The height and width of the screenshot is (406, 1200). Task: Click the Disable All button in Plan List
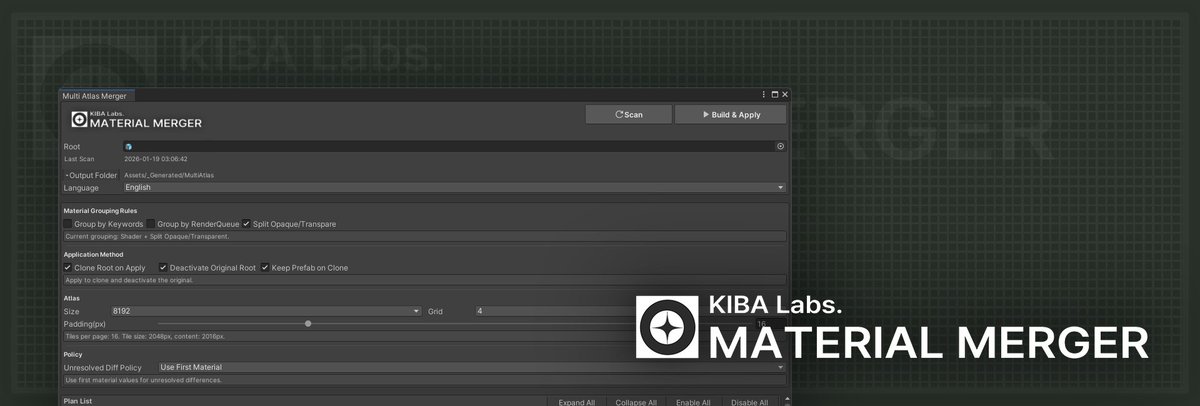[749, 402]
